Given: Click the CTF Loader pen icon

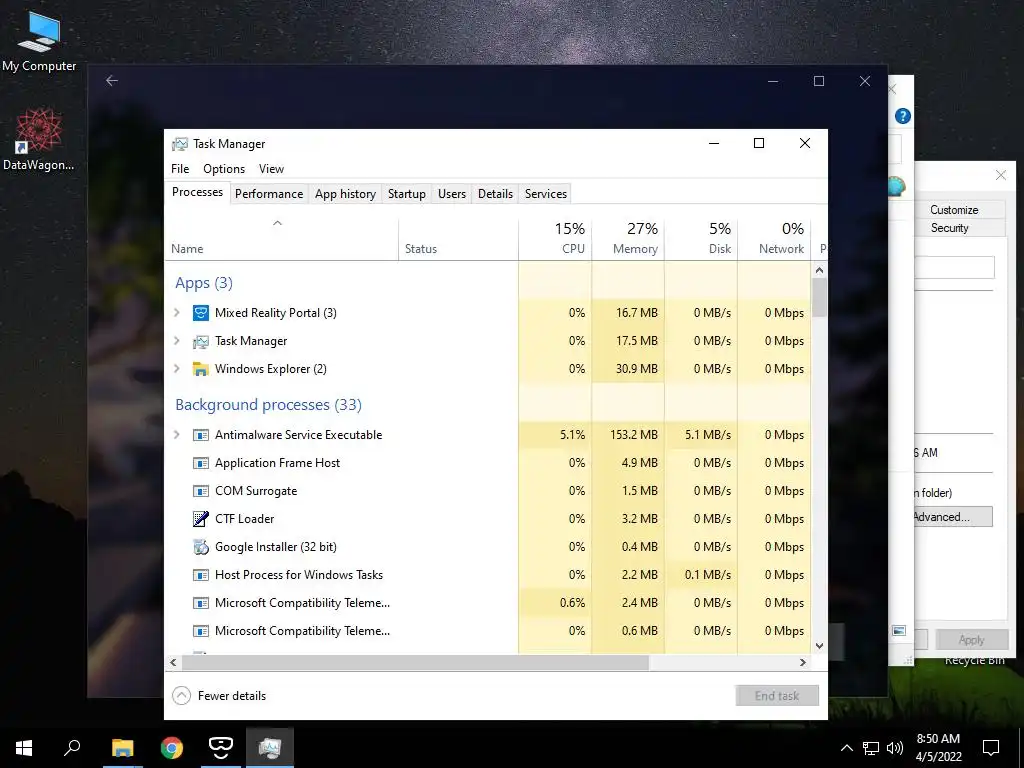Looking at the screenshot, I should tap(200, 519).
